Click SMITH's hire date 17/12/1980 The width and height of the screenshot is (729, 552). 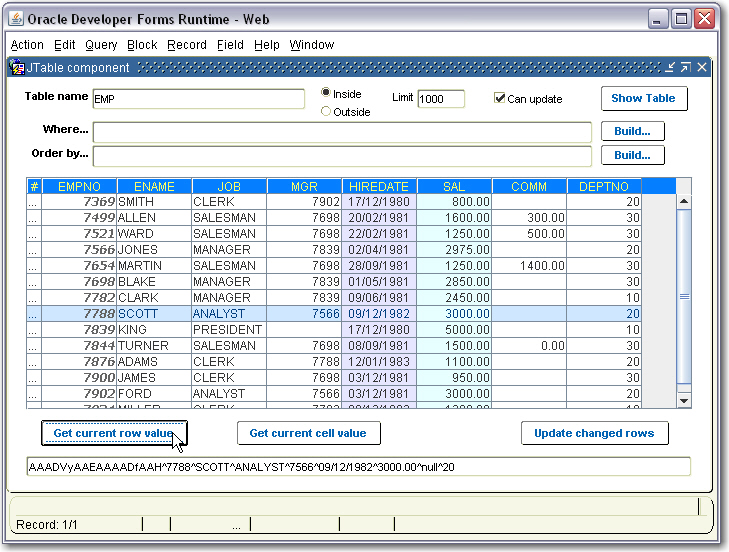click(x=379, y=201)
